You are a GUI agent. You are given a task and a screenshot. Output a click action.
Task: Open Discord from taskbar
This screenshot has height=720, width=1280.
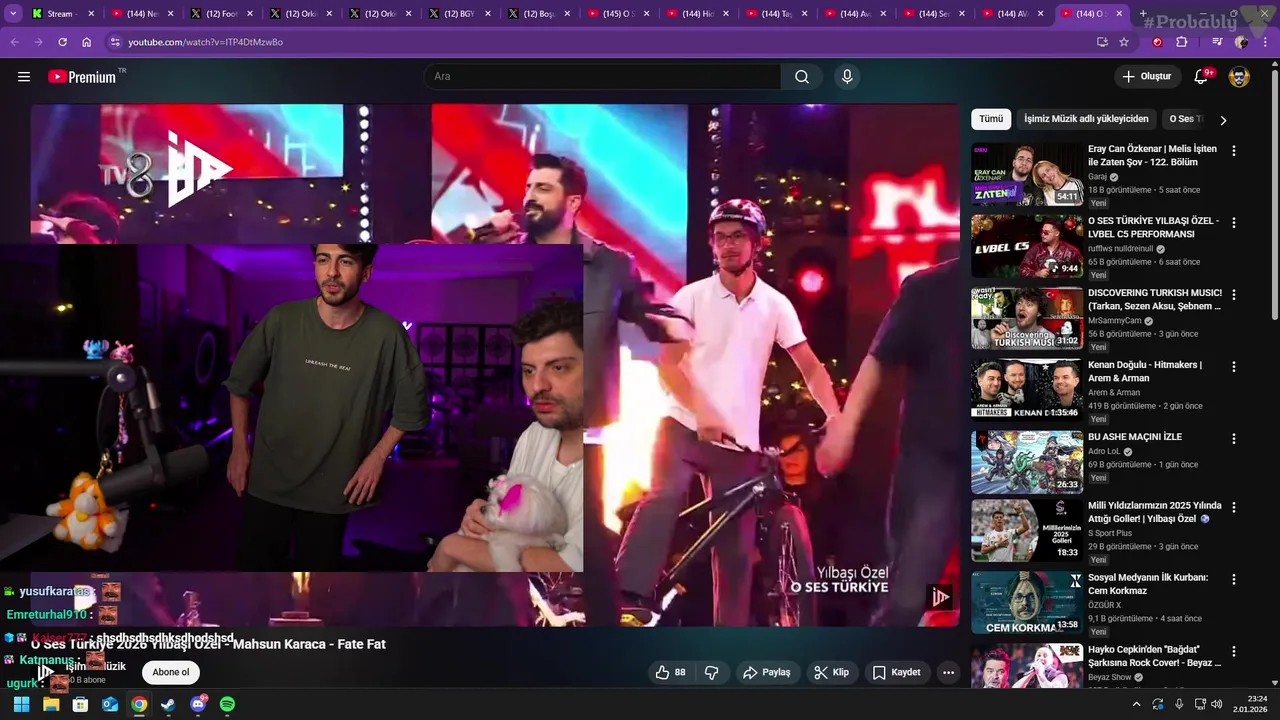(198, 704)
